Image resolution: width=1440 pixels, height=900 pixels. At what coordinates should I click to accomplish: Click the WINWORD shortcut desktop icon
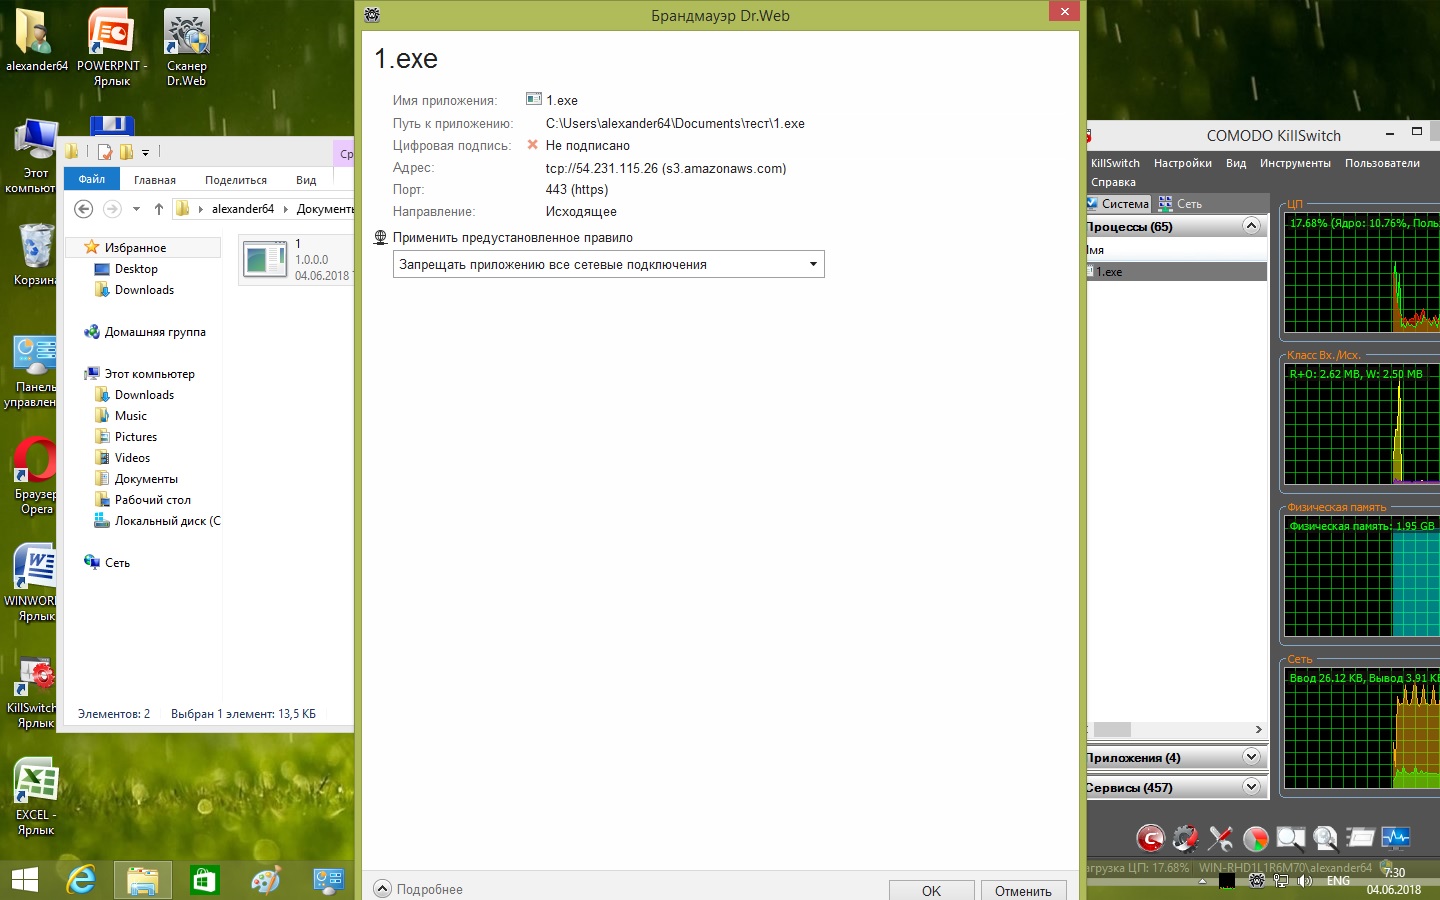(x=33, y=583)
